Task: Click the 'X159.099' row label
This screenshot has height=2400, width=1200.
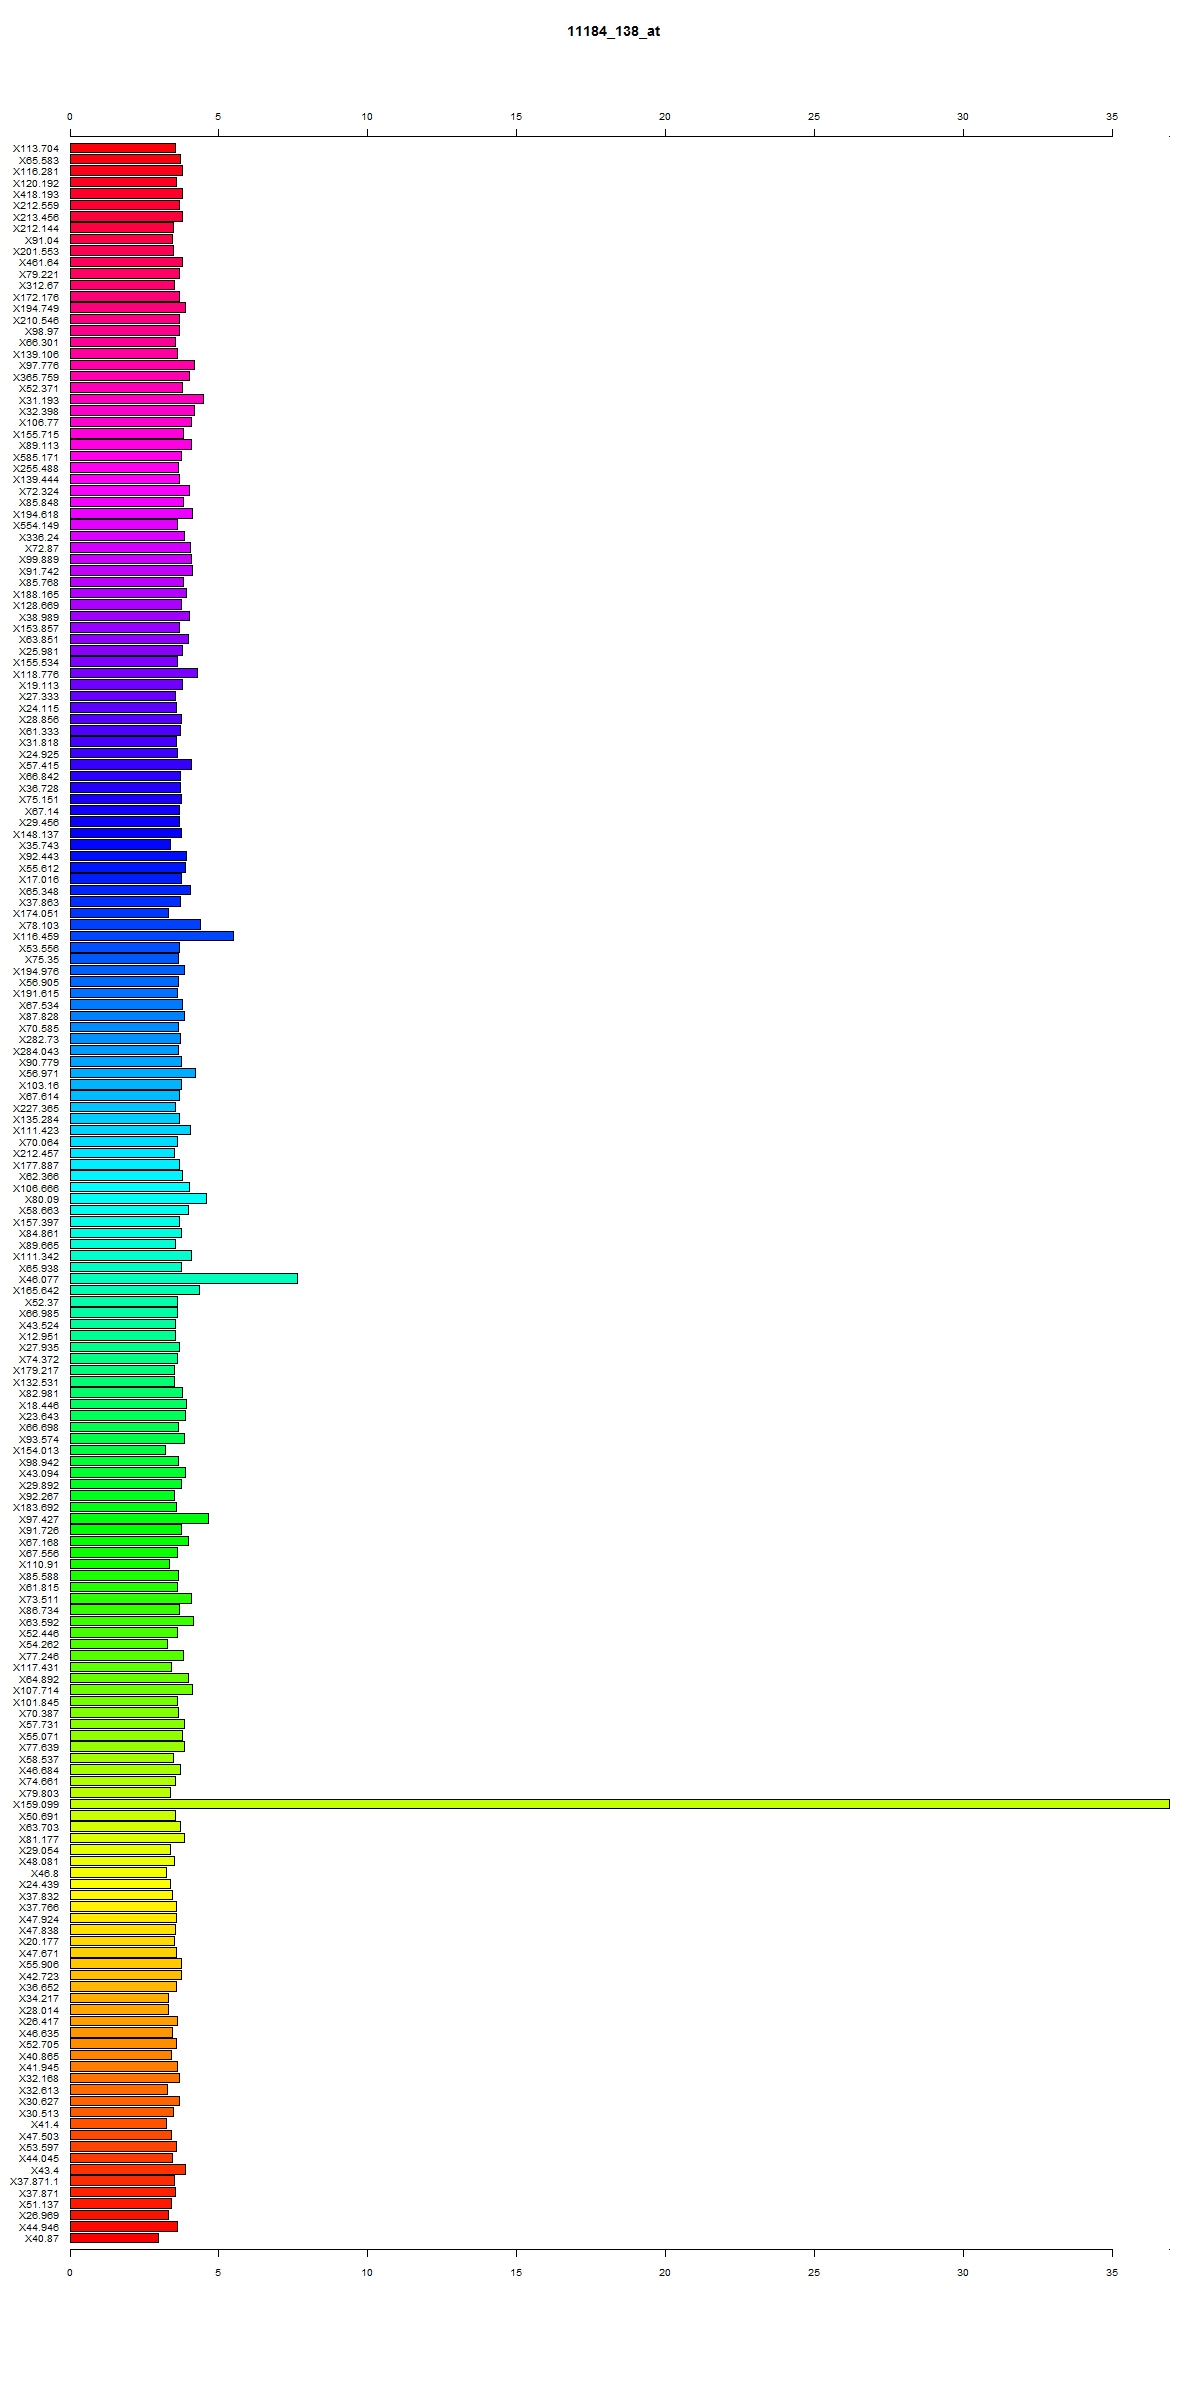Action: pyautogui.click(x=36, y=1804)
